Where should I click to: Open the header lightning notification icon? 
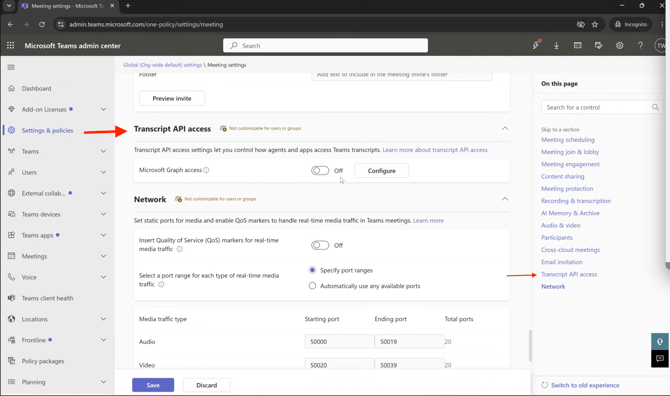click(x=536, y=45)
